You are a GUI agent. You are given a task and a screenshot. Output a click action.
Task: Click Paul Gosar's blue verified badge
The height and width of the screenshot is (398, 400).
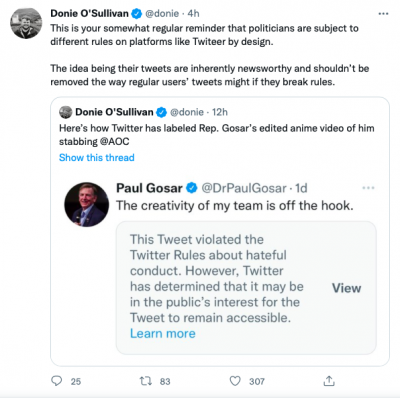(x=192, y=188)
